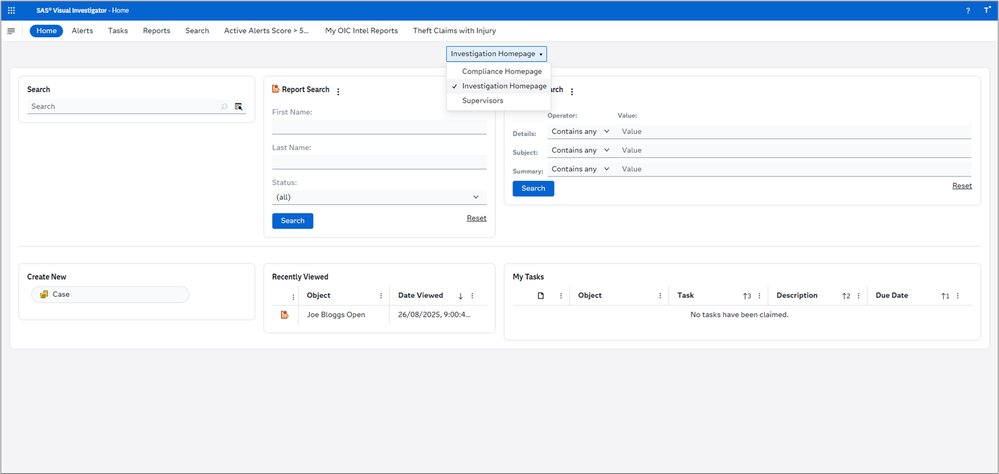This screenshot has width=999, height=474.
Task: Open column menu of the Task column
Action: [759, 296]
